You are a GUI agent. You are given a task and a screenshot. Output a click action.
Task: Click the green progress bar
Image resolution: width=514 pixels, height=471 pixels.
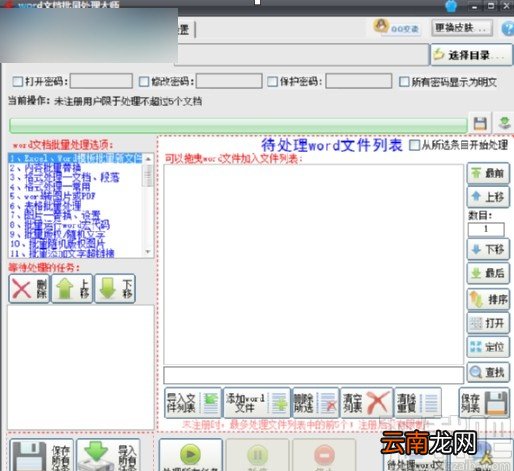coord(238,125)
